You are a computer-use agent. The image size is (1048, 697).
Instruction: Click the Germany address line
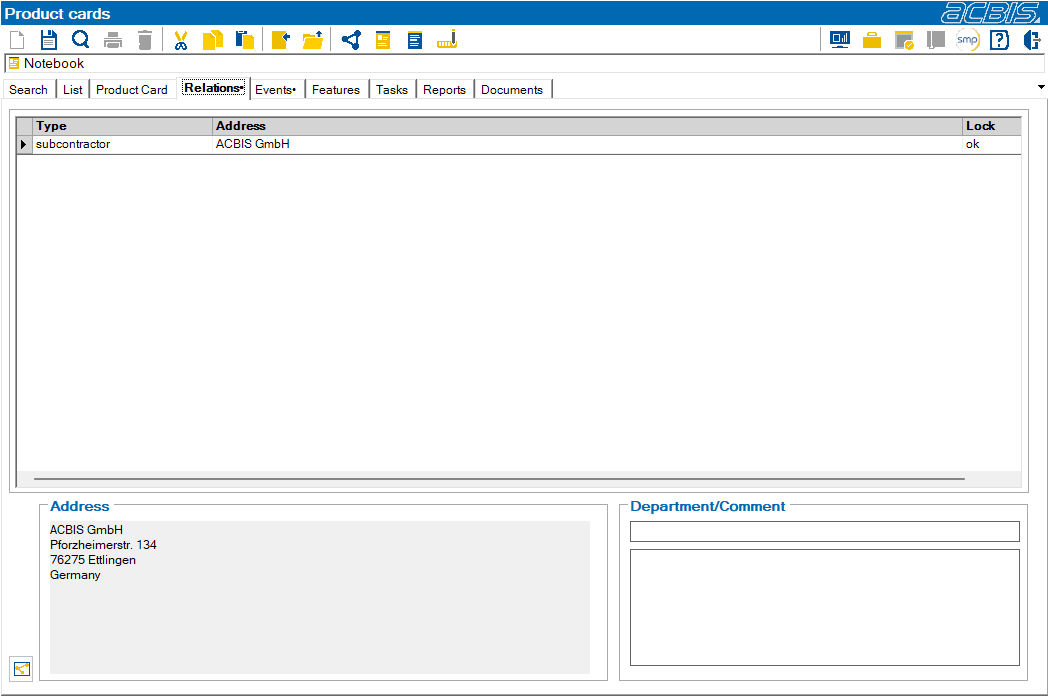coord(75,575)
